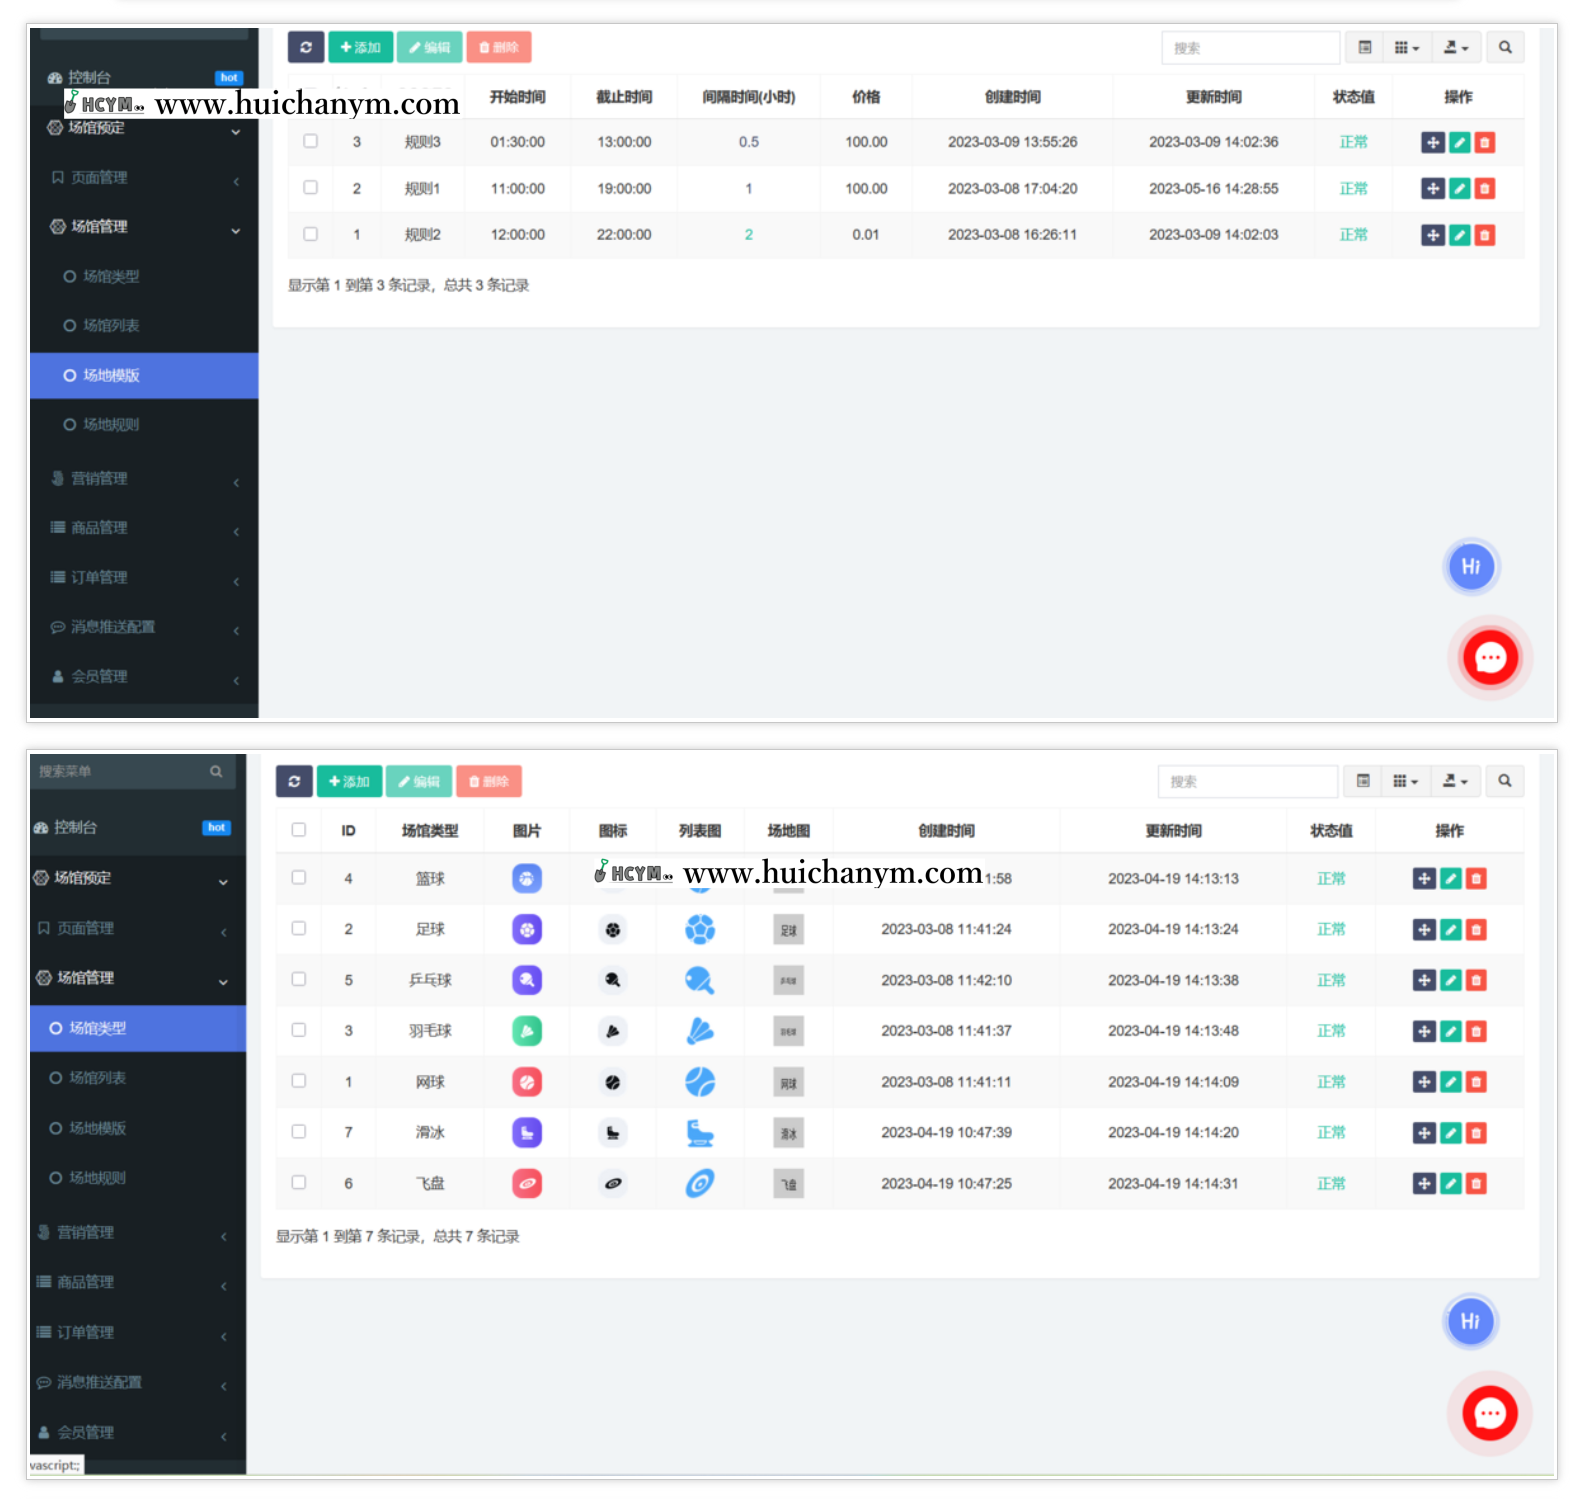Viewport: 1579px width, 1499px height.
Task: Click the green edit icon in 滑冰 row
Action: click(1450, 1133)
